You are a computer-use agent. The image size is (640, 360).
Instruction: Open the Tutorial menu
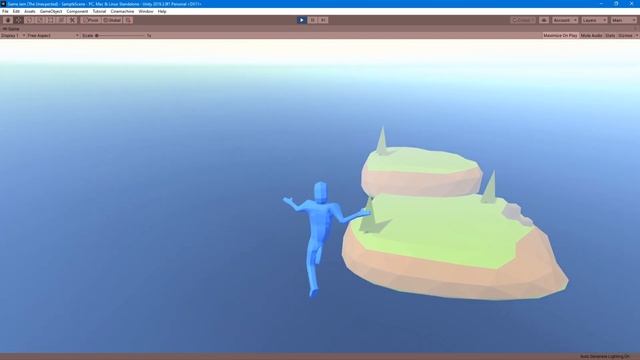99,11
